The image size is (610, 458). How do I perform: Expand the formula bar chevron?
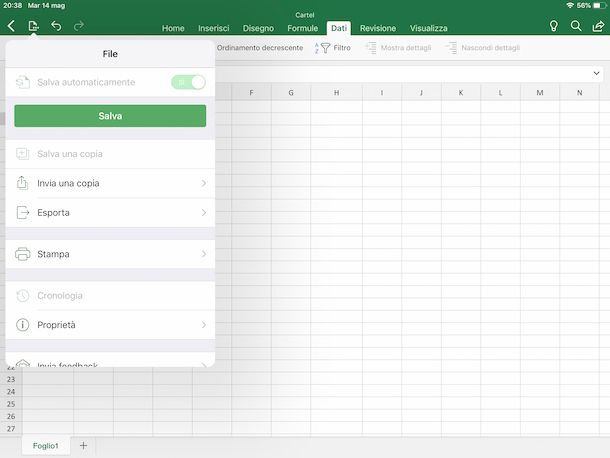(596, 73)
